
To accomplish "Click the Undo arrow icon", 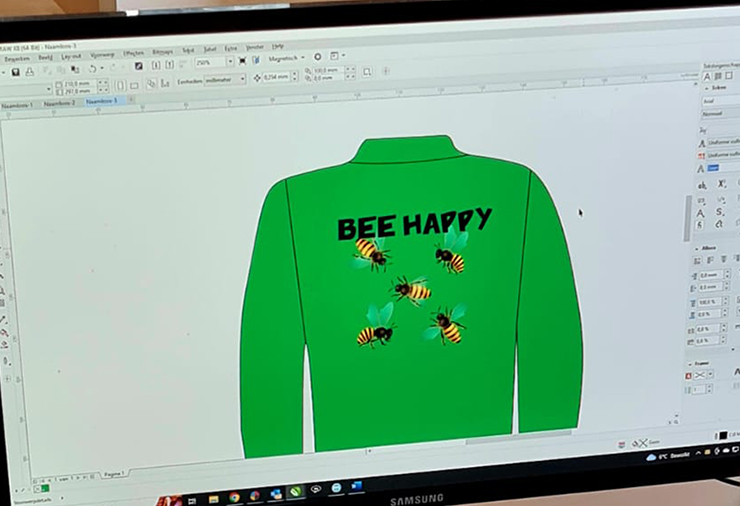I will point(91,68).
